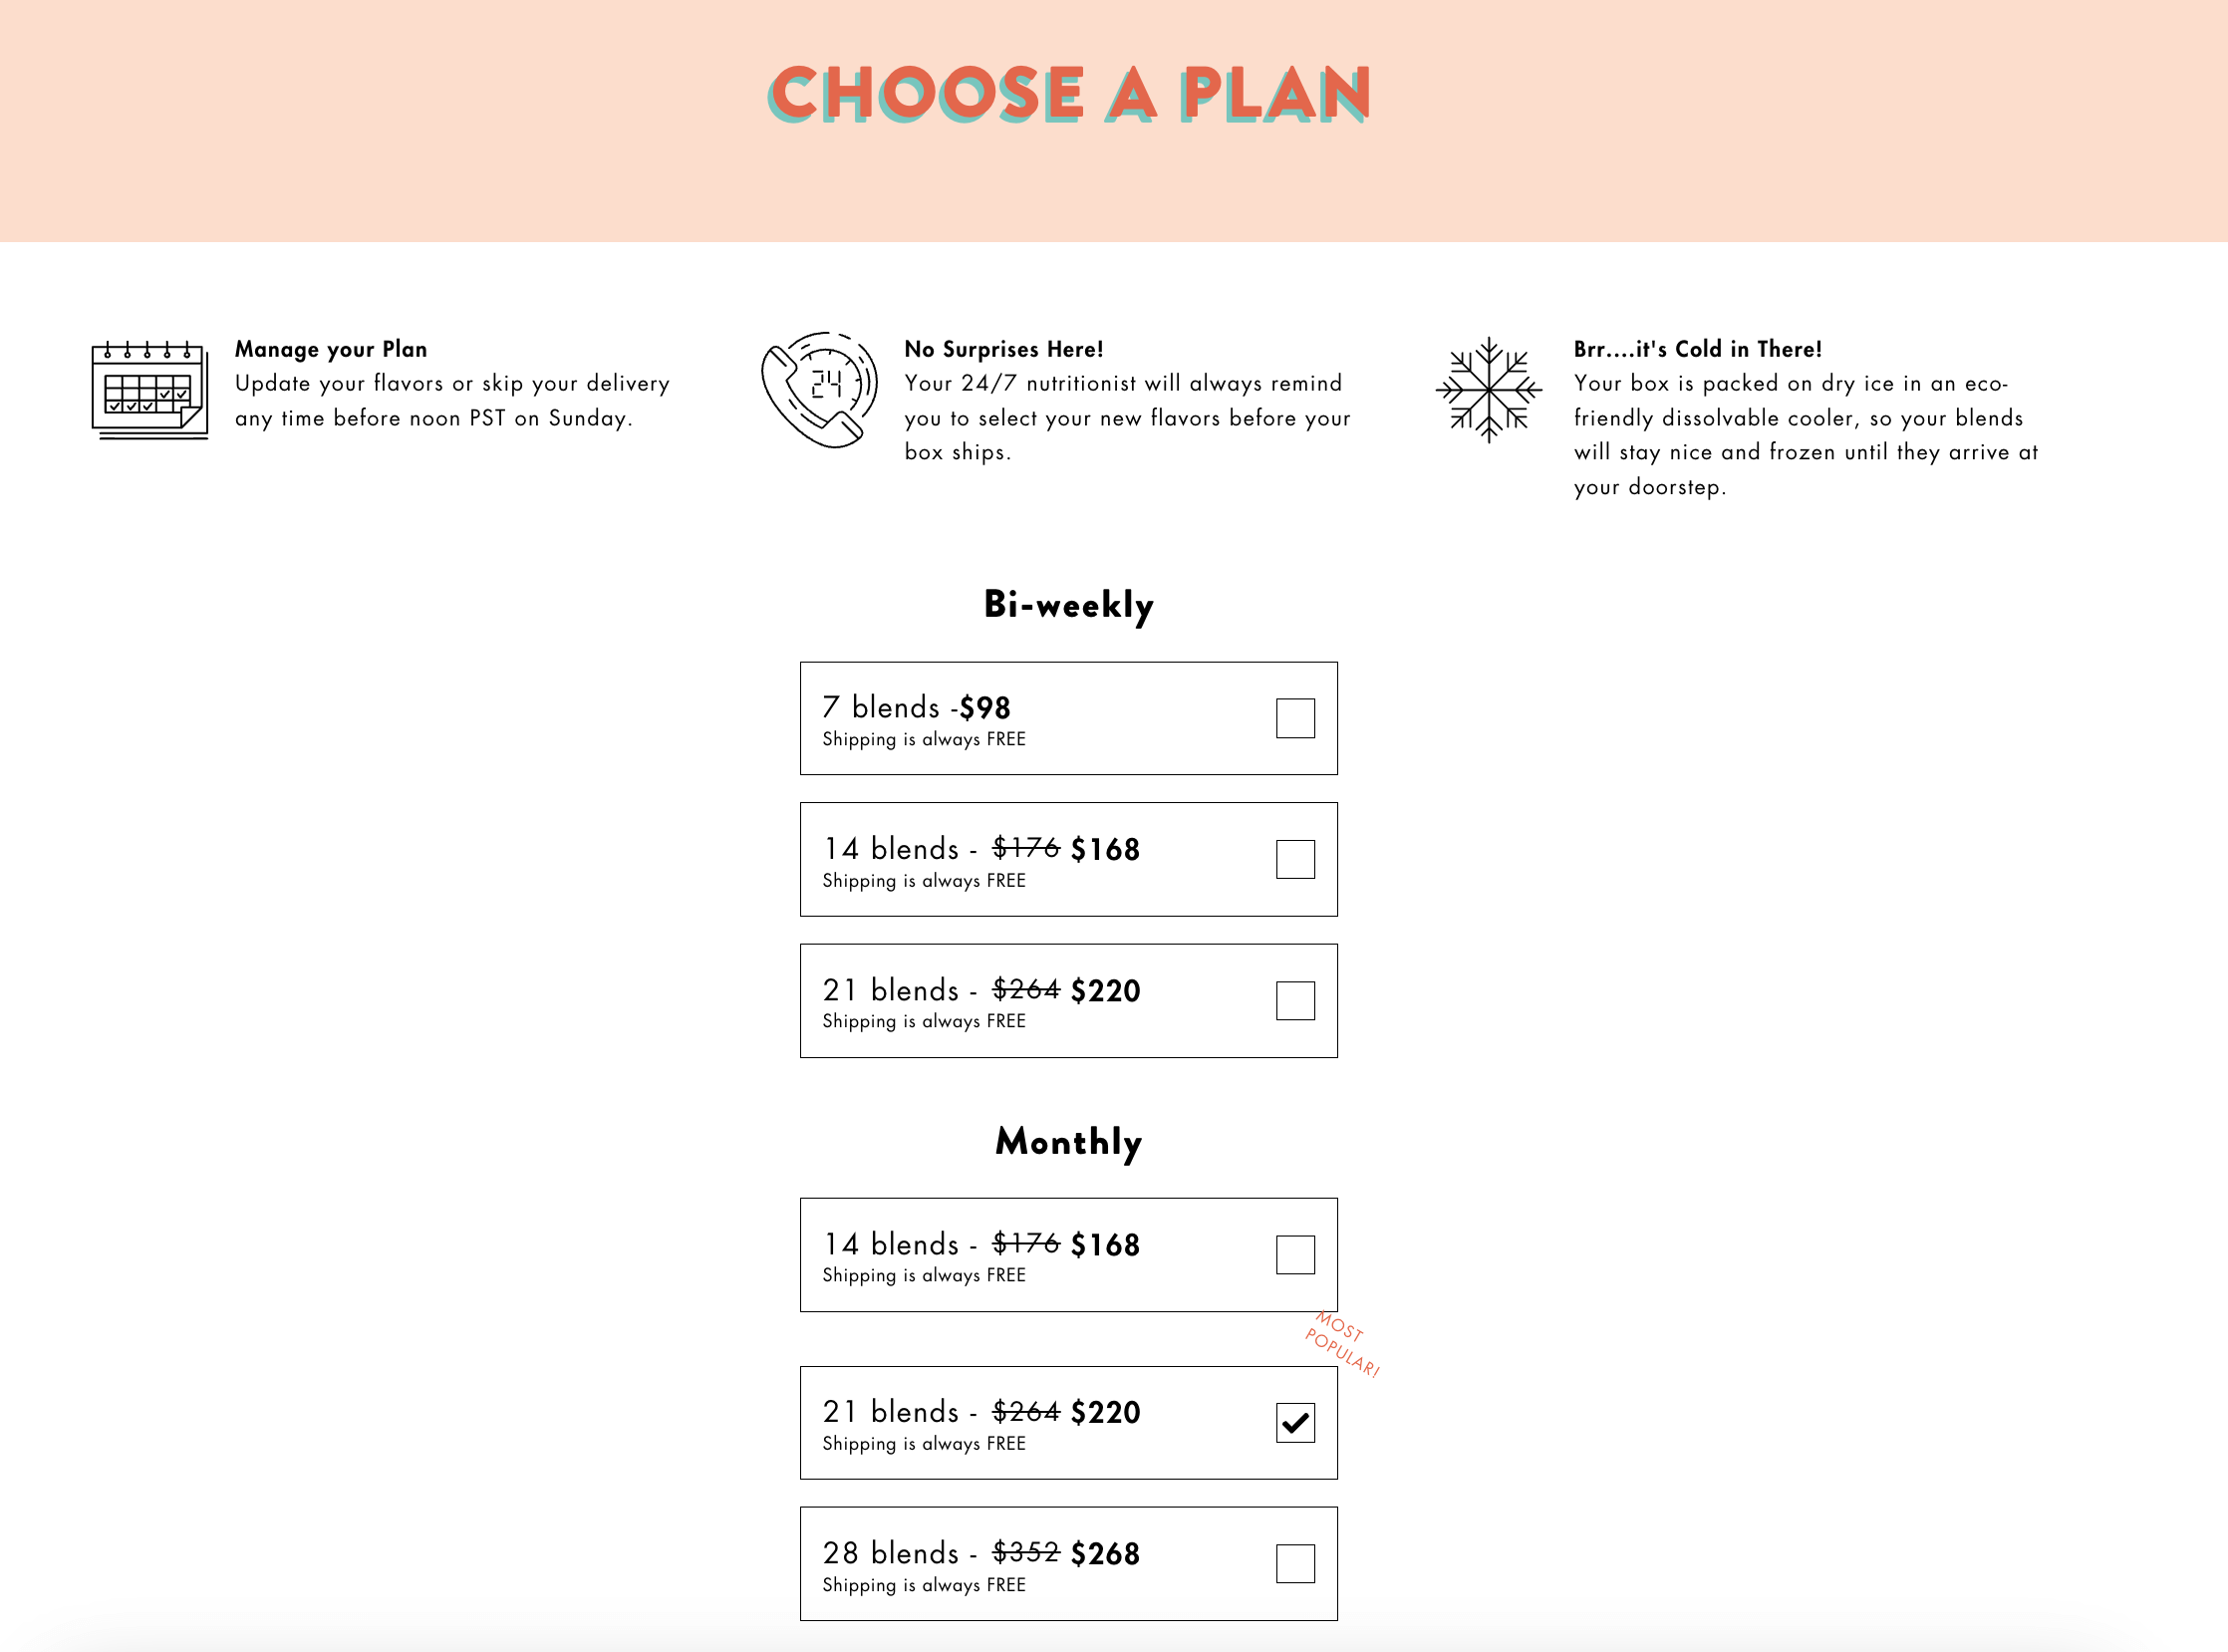Image resolution: width=2228 pixels, height=1652 pixels.
Task: Click the Manage your Plan heading
Action: coord(331,349)
